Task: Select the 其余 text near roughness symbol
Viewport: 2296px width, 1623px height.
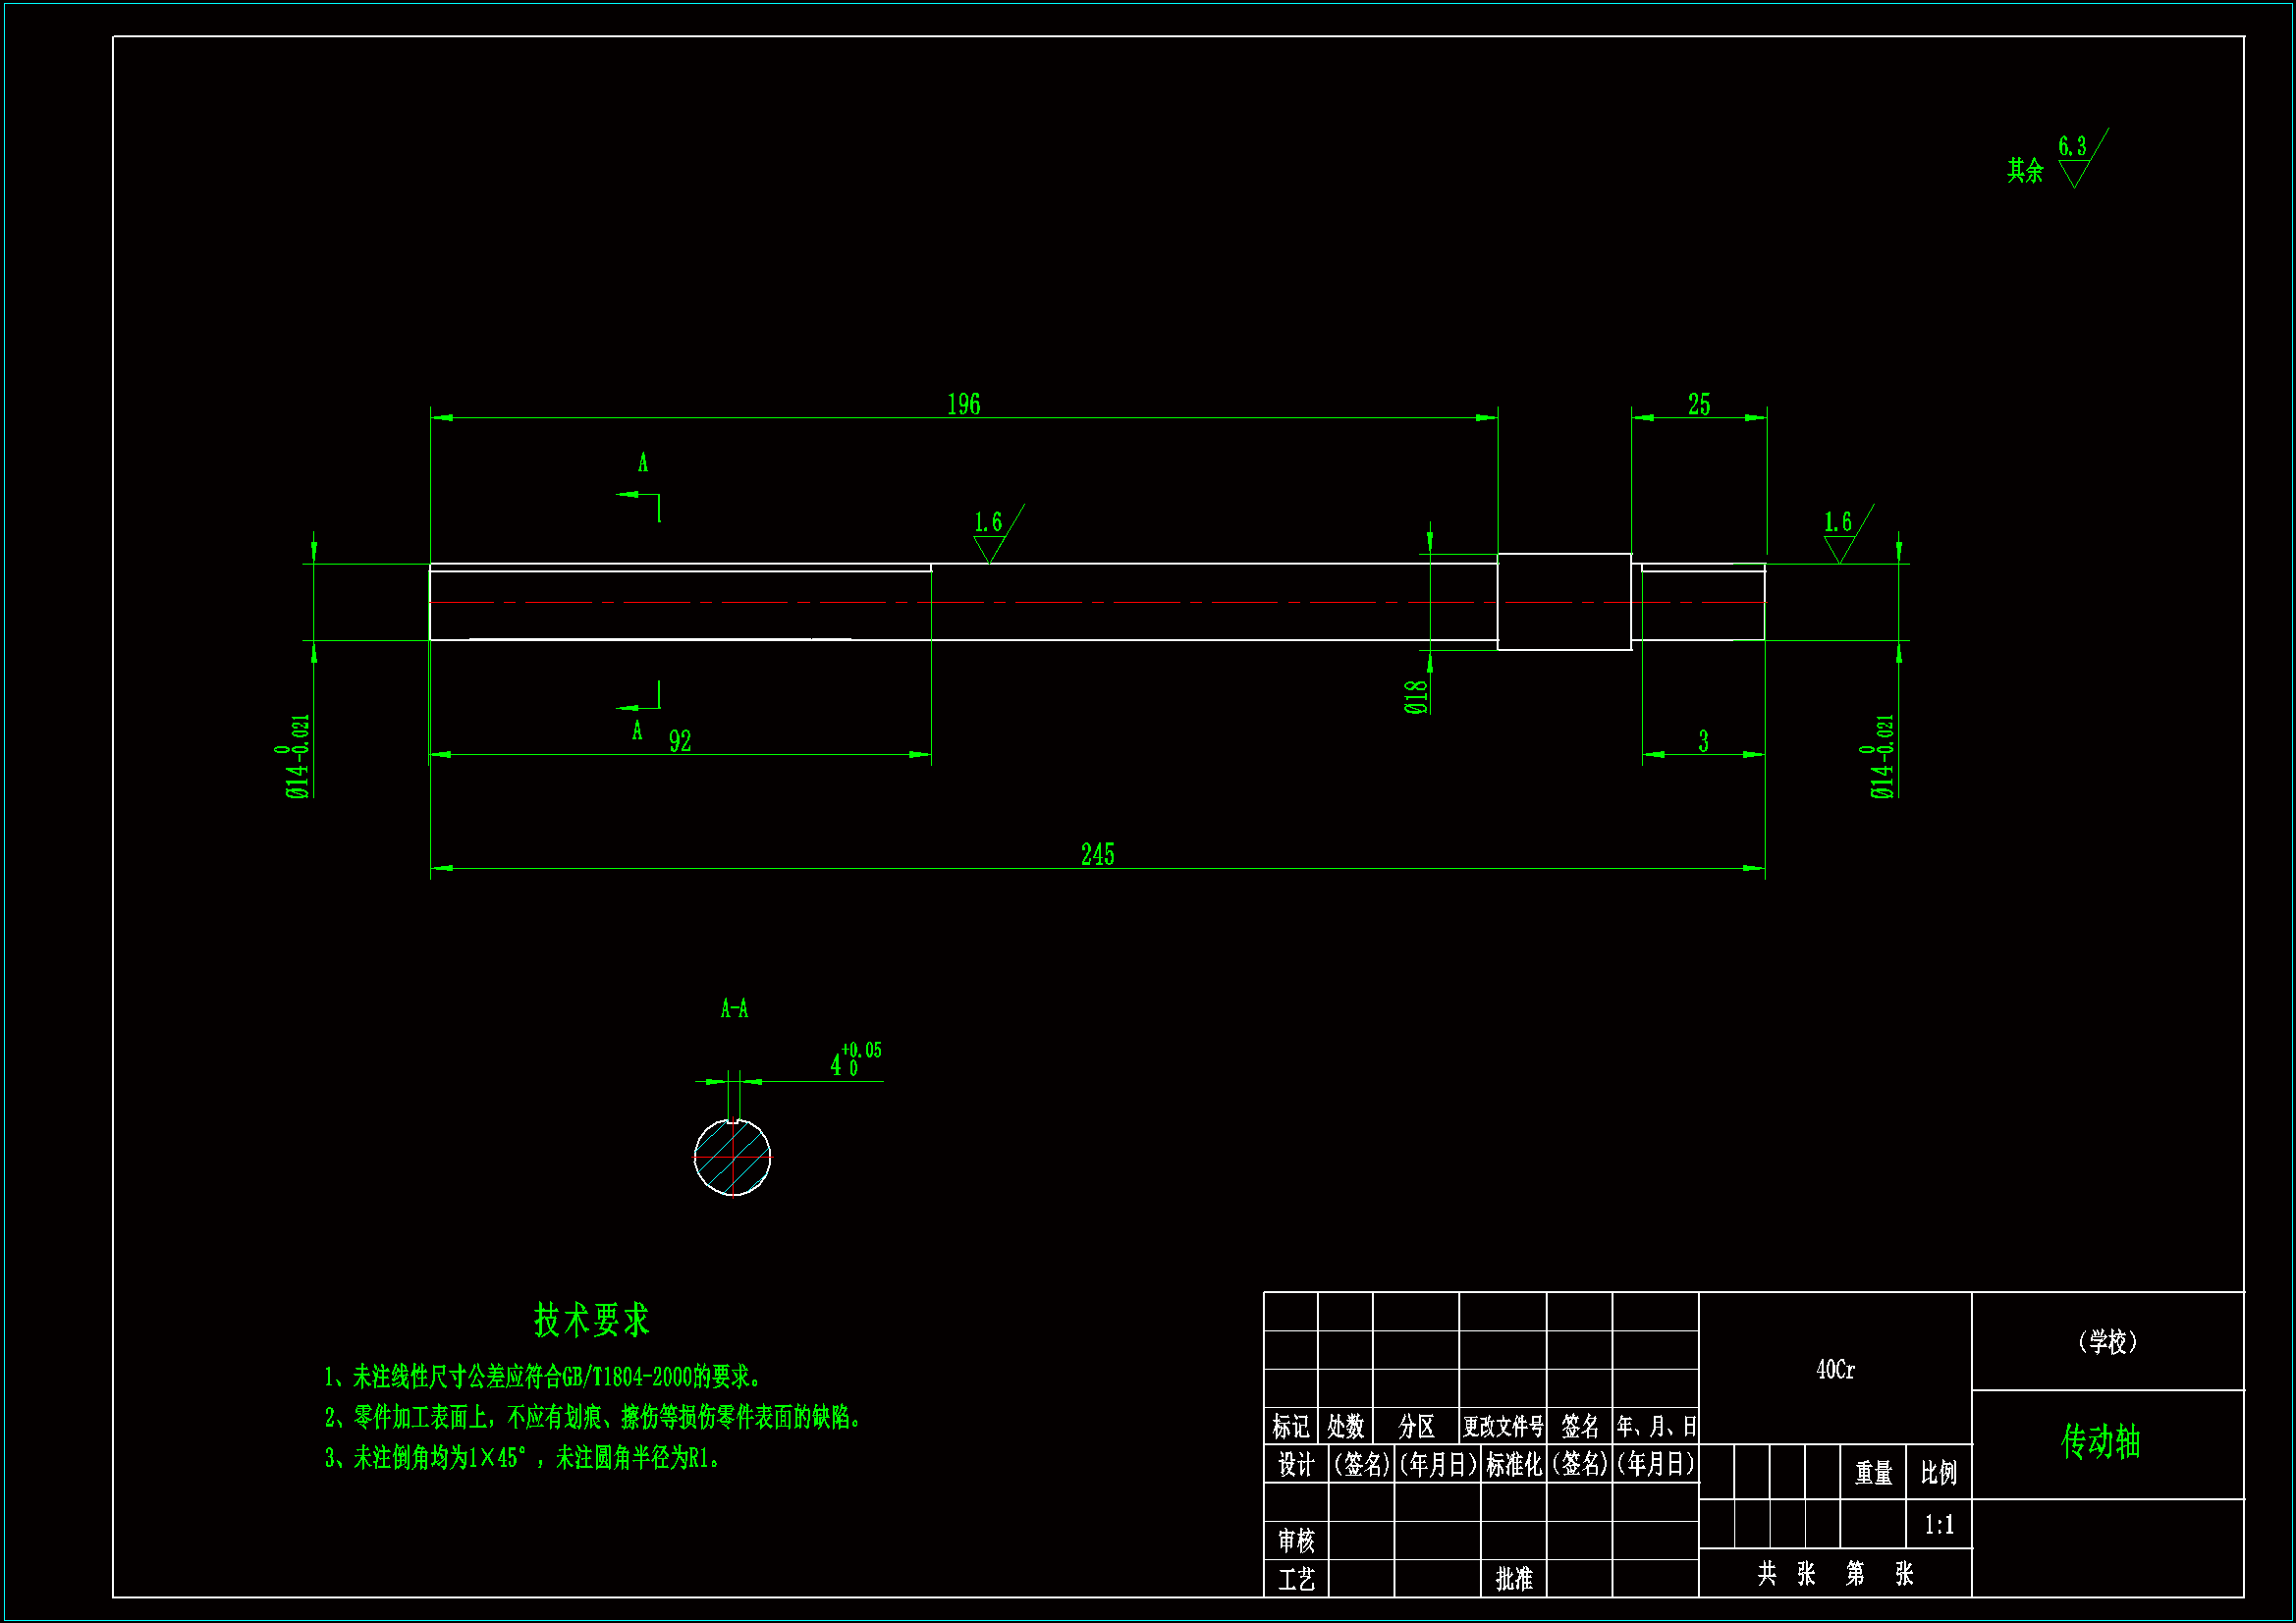Action: 2025,170
